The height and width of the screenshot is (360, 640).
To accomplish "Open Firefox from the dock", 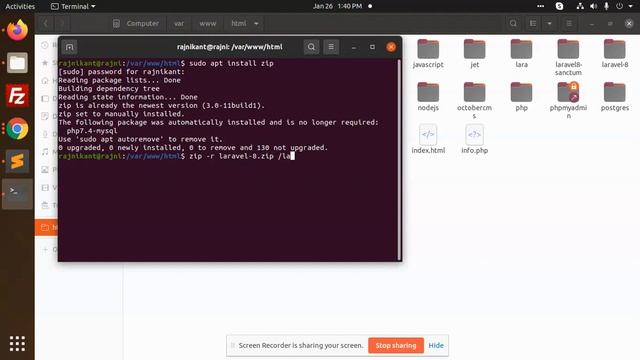I will [x=17, y=30].
